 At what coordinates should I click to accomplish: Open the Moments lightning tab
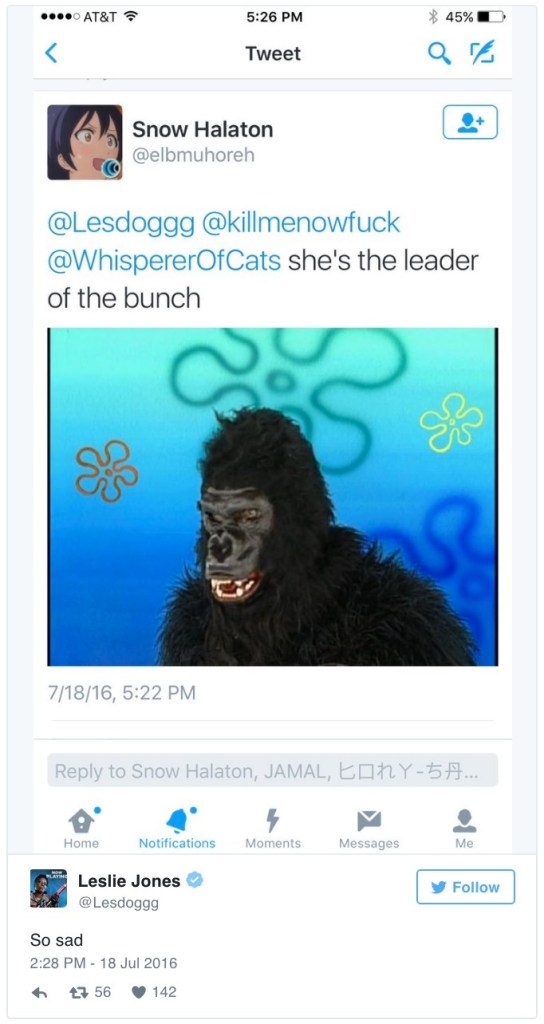[x=273, y=827]
